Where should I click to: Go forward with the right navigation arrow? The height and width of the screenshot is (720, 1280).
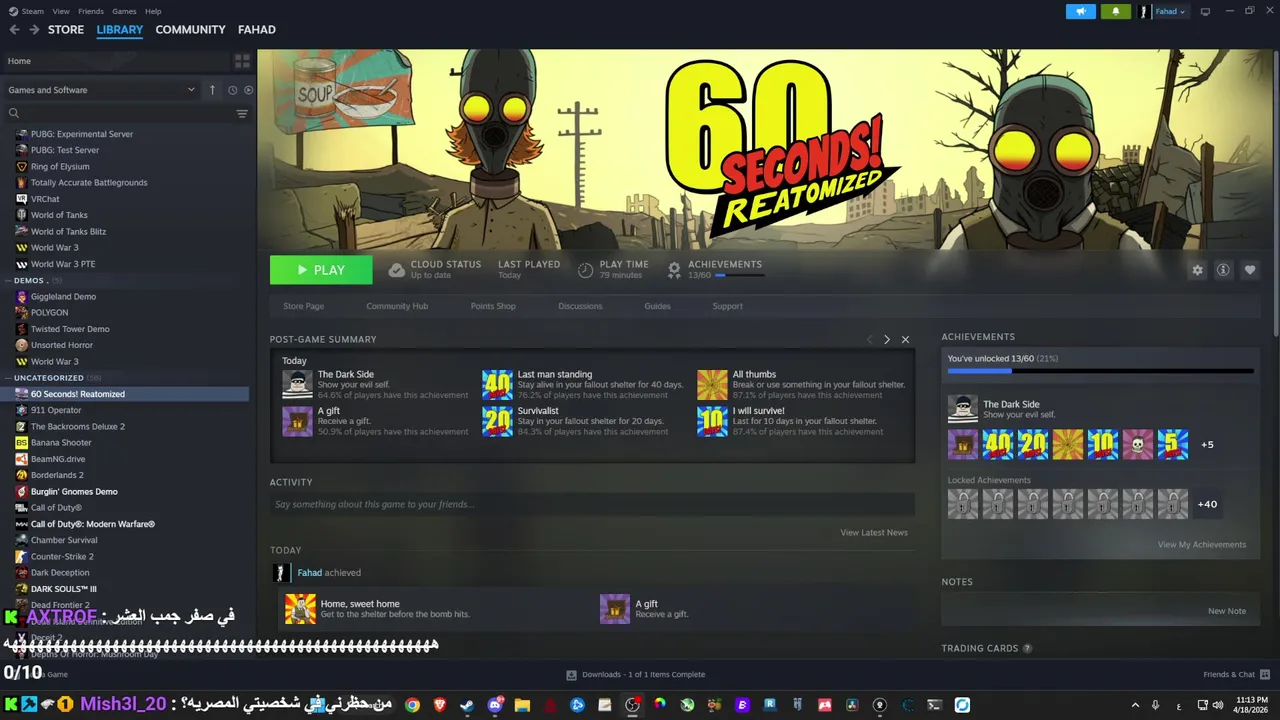coord(34,30)
